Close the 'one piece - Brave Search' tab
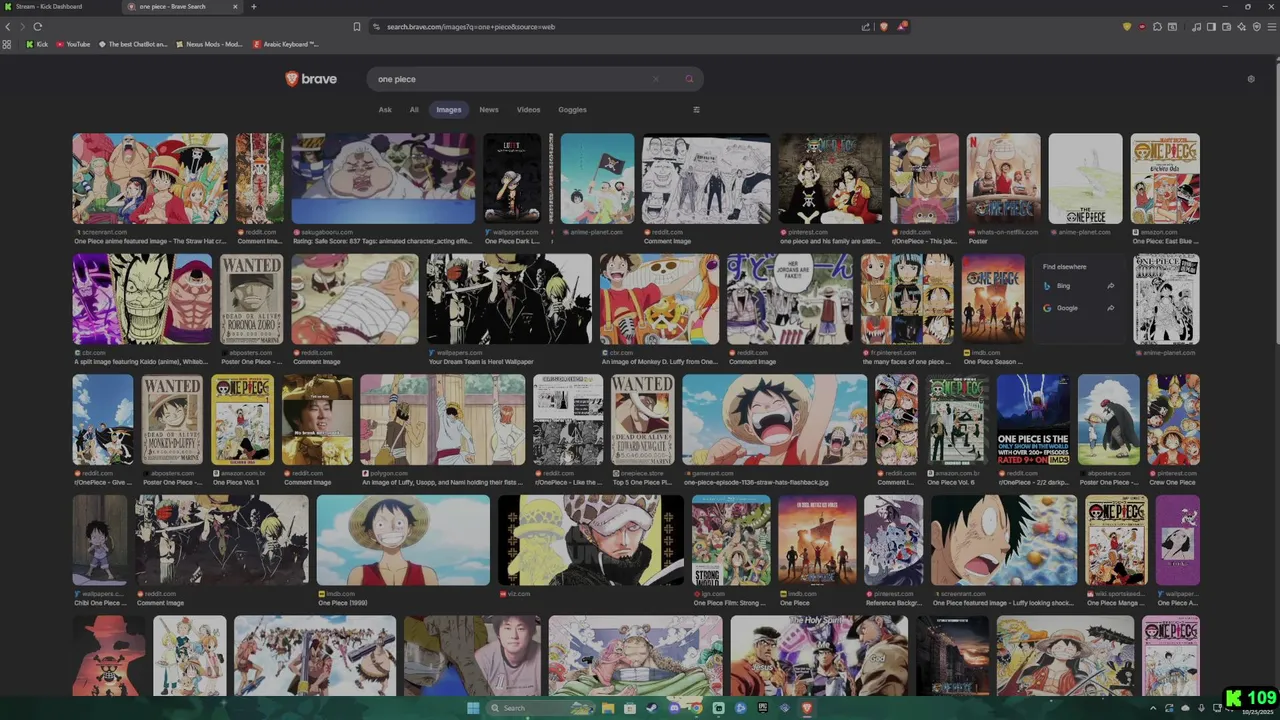 235,7
